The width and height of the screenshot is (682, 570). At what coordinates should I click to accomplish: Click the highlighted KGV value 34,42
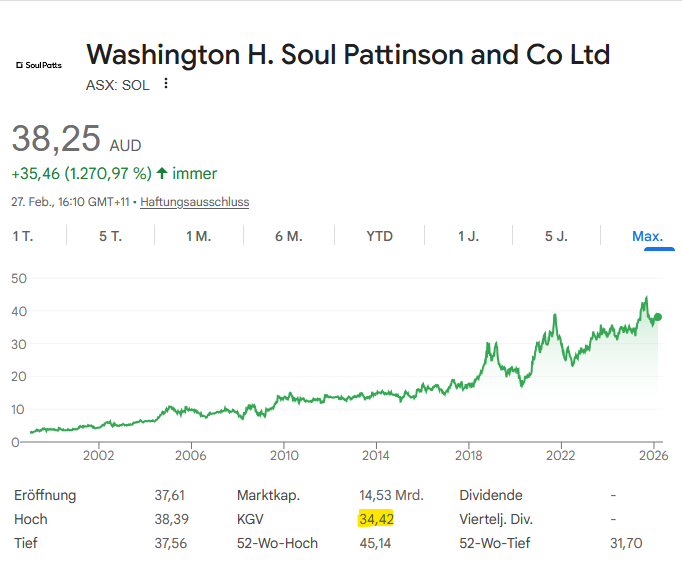378,519
